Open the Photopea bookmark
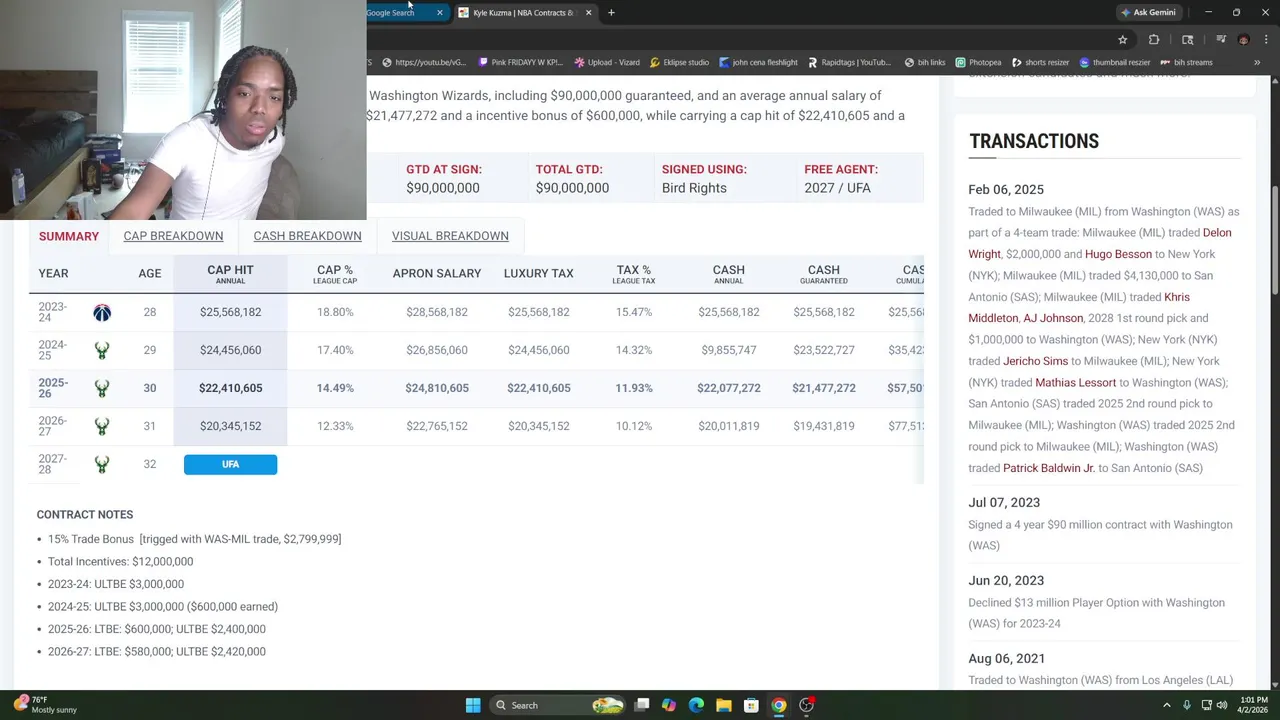The width and height of the screenshot is (1280, 720). pyautogui.click(x=978, y=62)
